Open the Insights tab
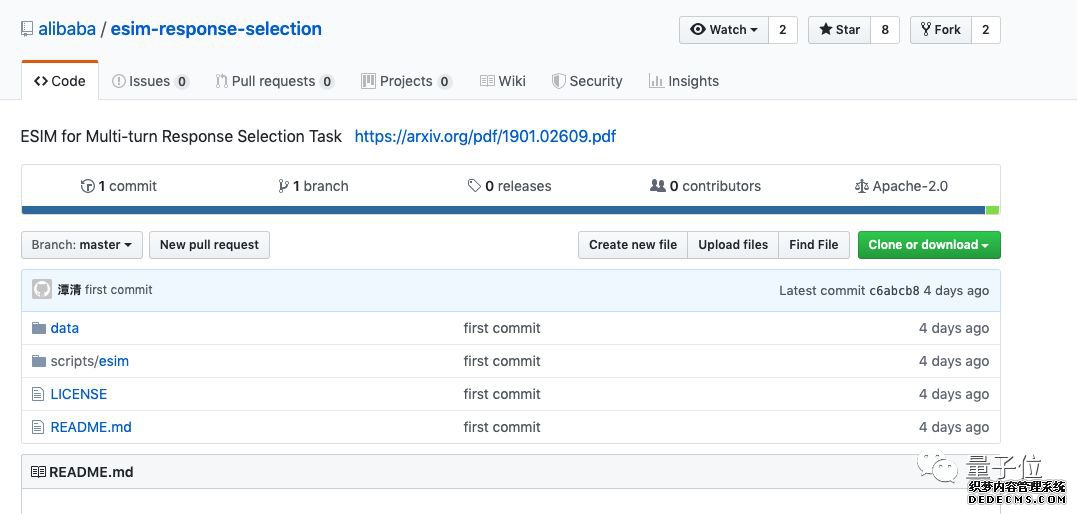Viewport: 1077px width, 514px height. tap(683, 81)
